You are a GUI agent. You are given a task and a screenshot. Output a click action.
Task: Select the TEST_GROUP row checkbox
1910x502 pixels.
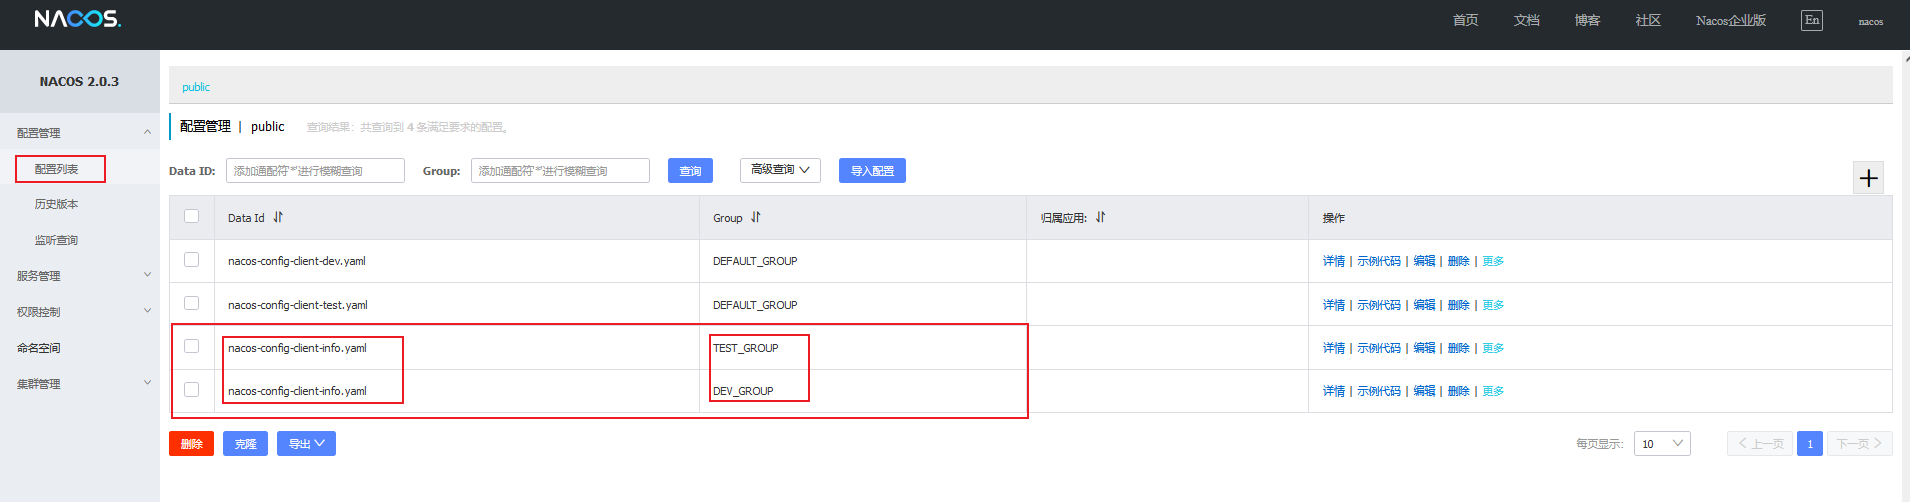(x=192, y=347)
